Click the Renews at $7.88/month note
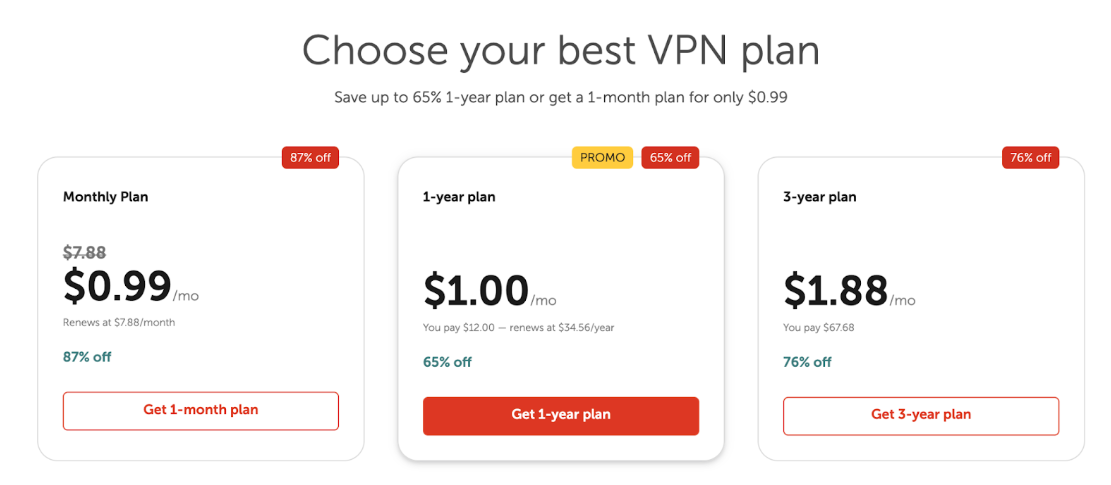Image resolution: width=1111 pixels, height=485 pixels. click(x=119, y=322)
